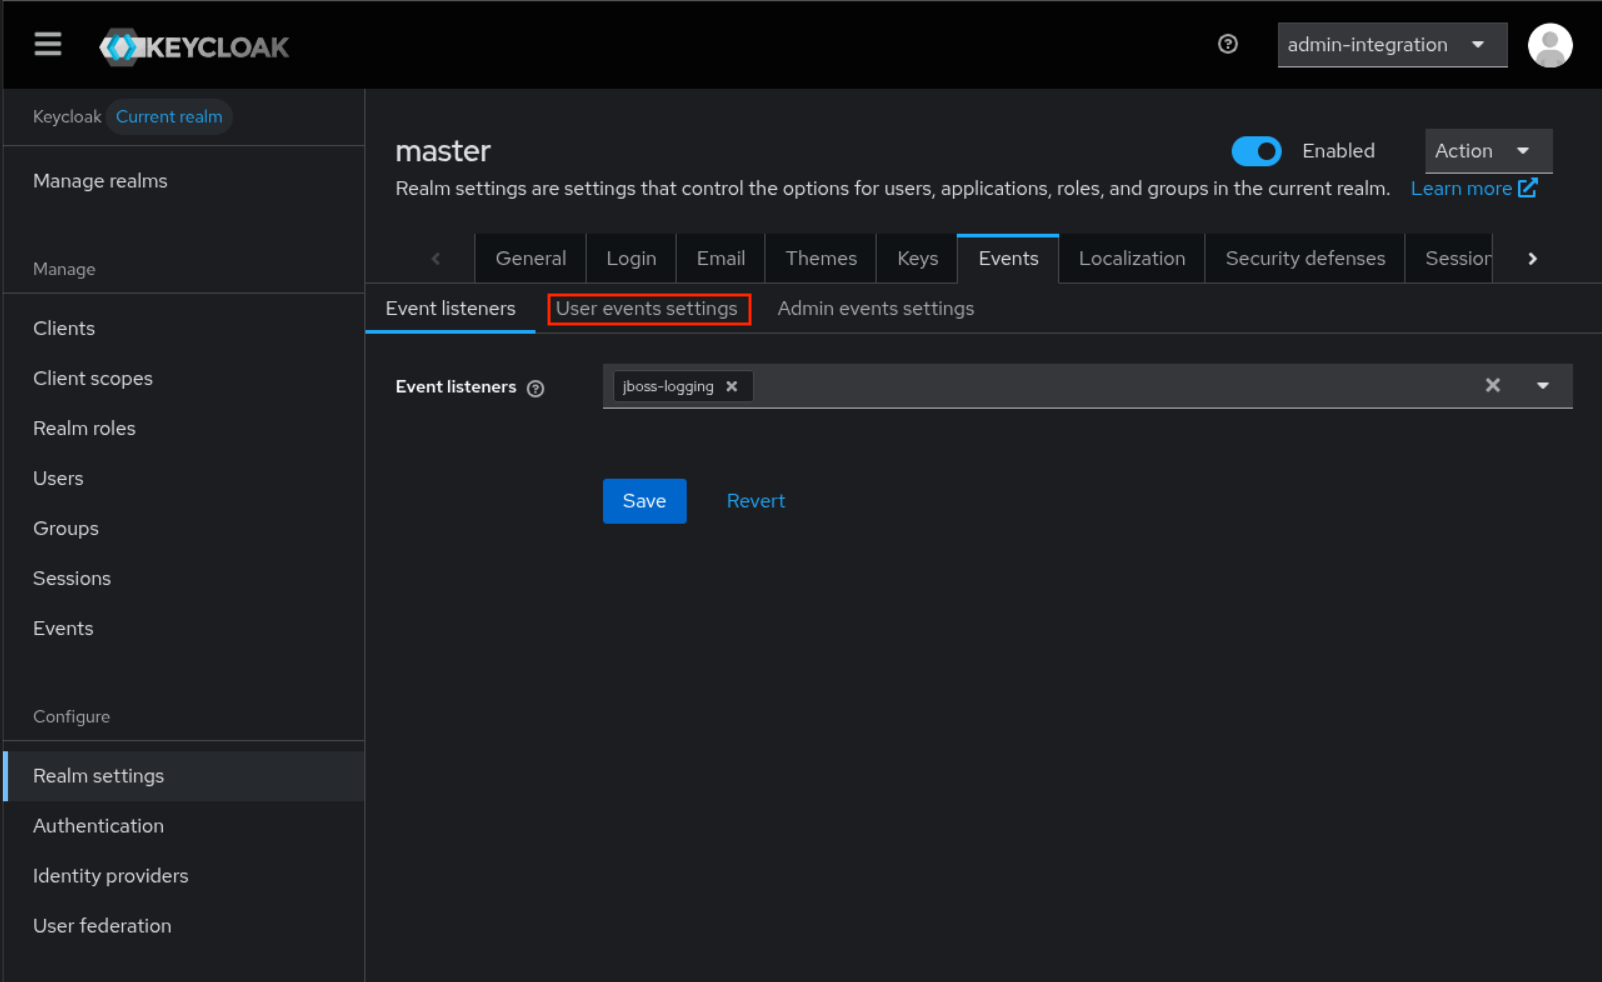Click the Keycloak logo
The height and width of the screenshot is (982, 1602).
[x=194, y=47]
